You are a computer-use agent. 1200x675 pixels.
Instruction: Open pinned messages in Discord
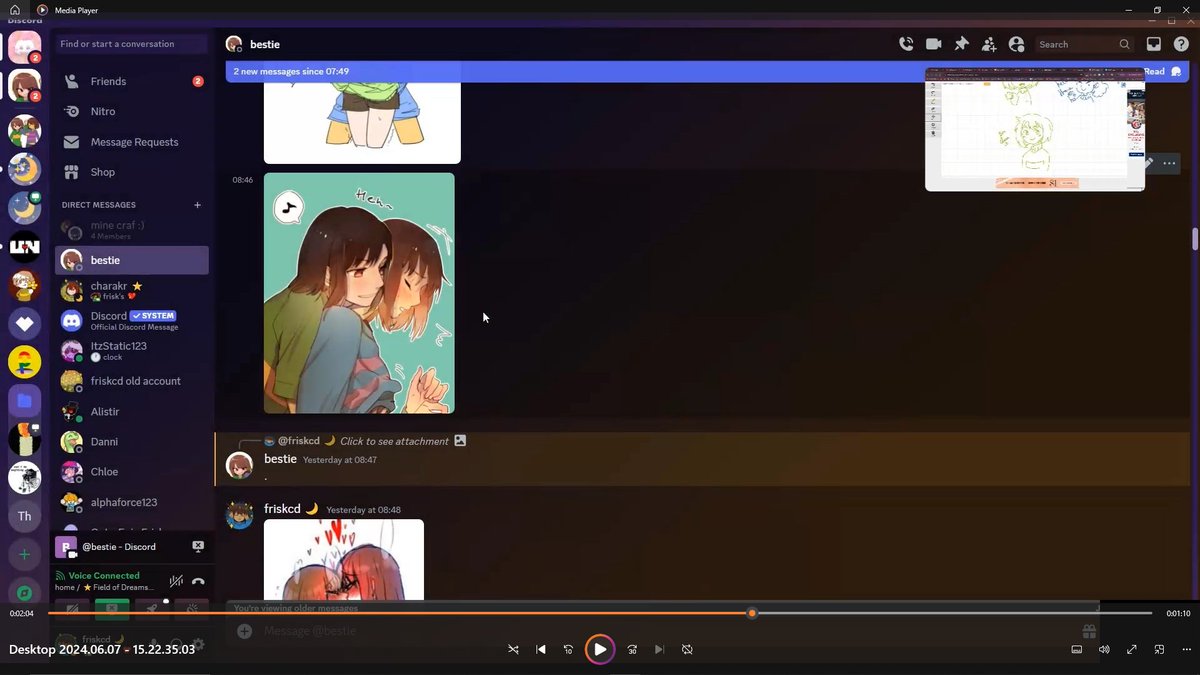pos(961,44)
